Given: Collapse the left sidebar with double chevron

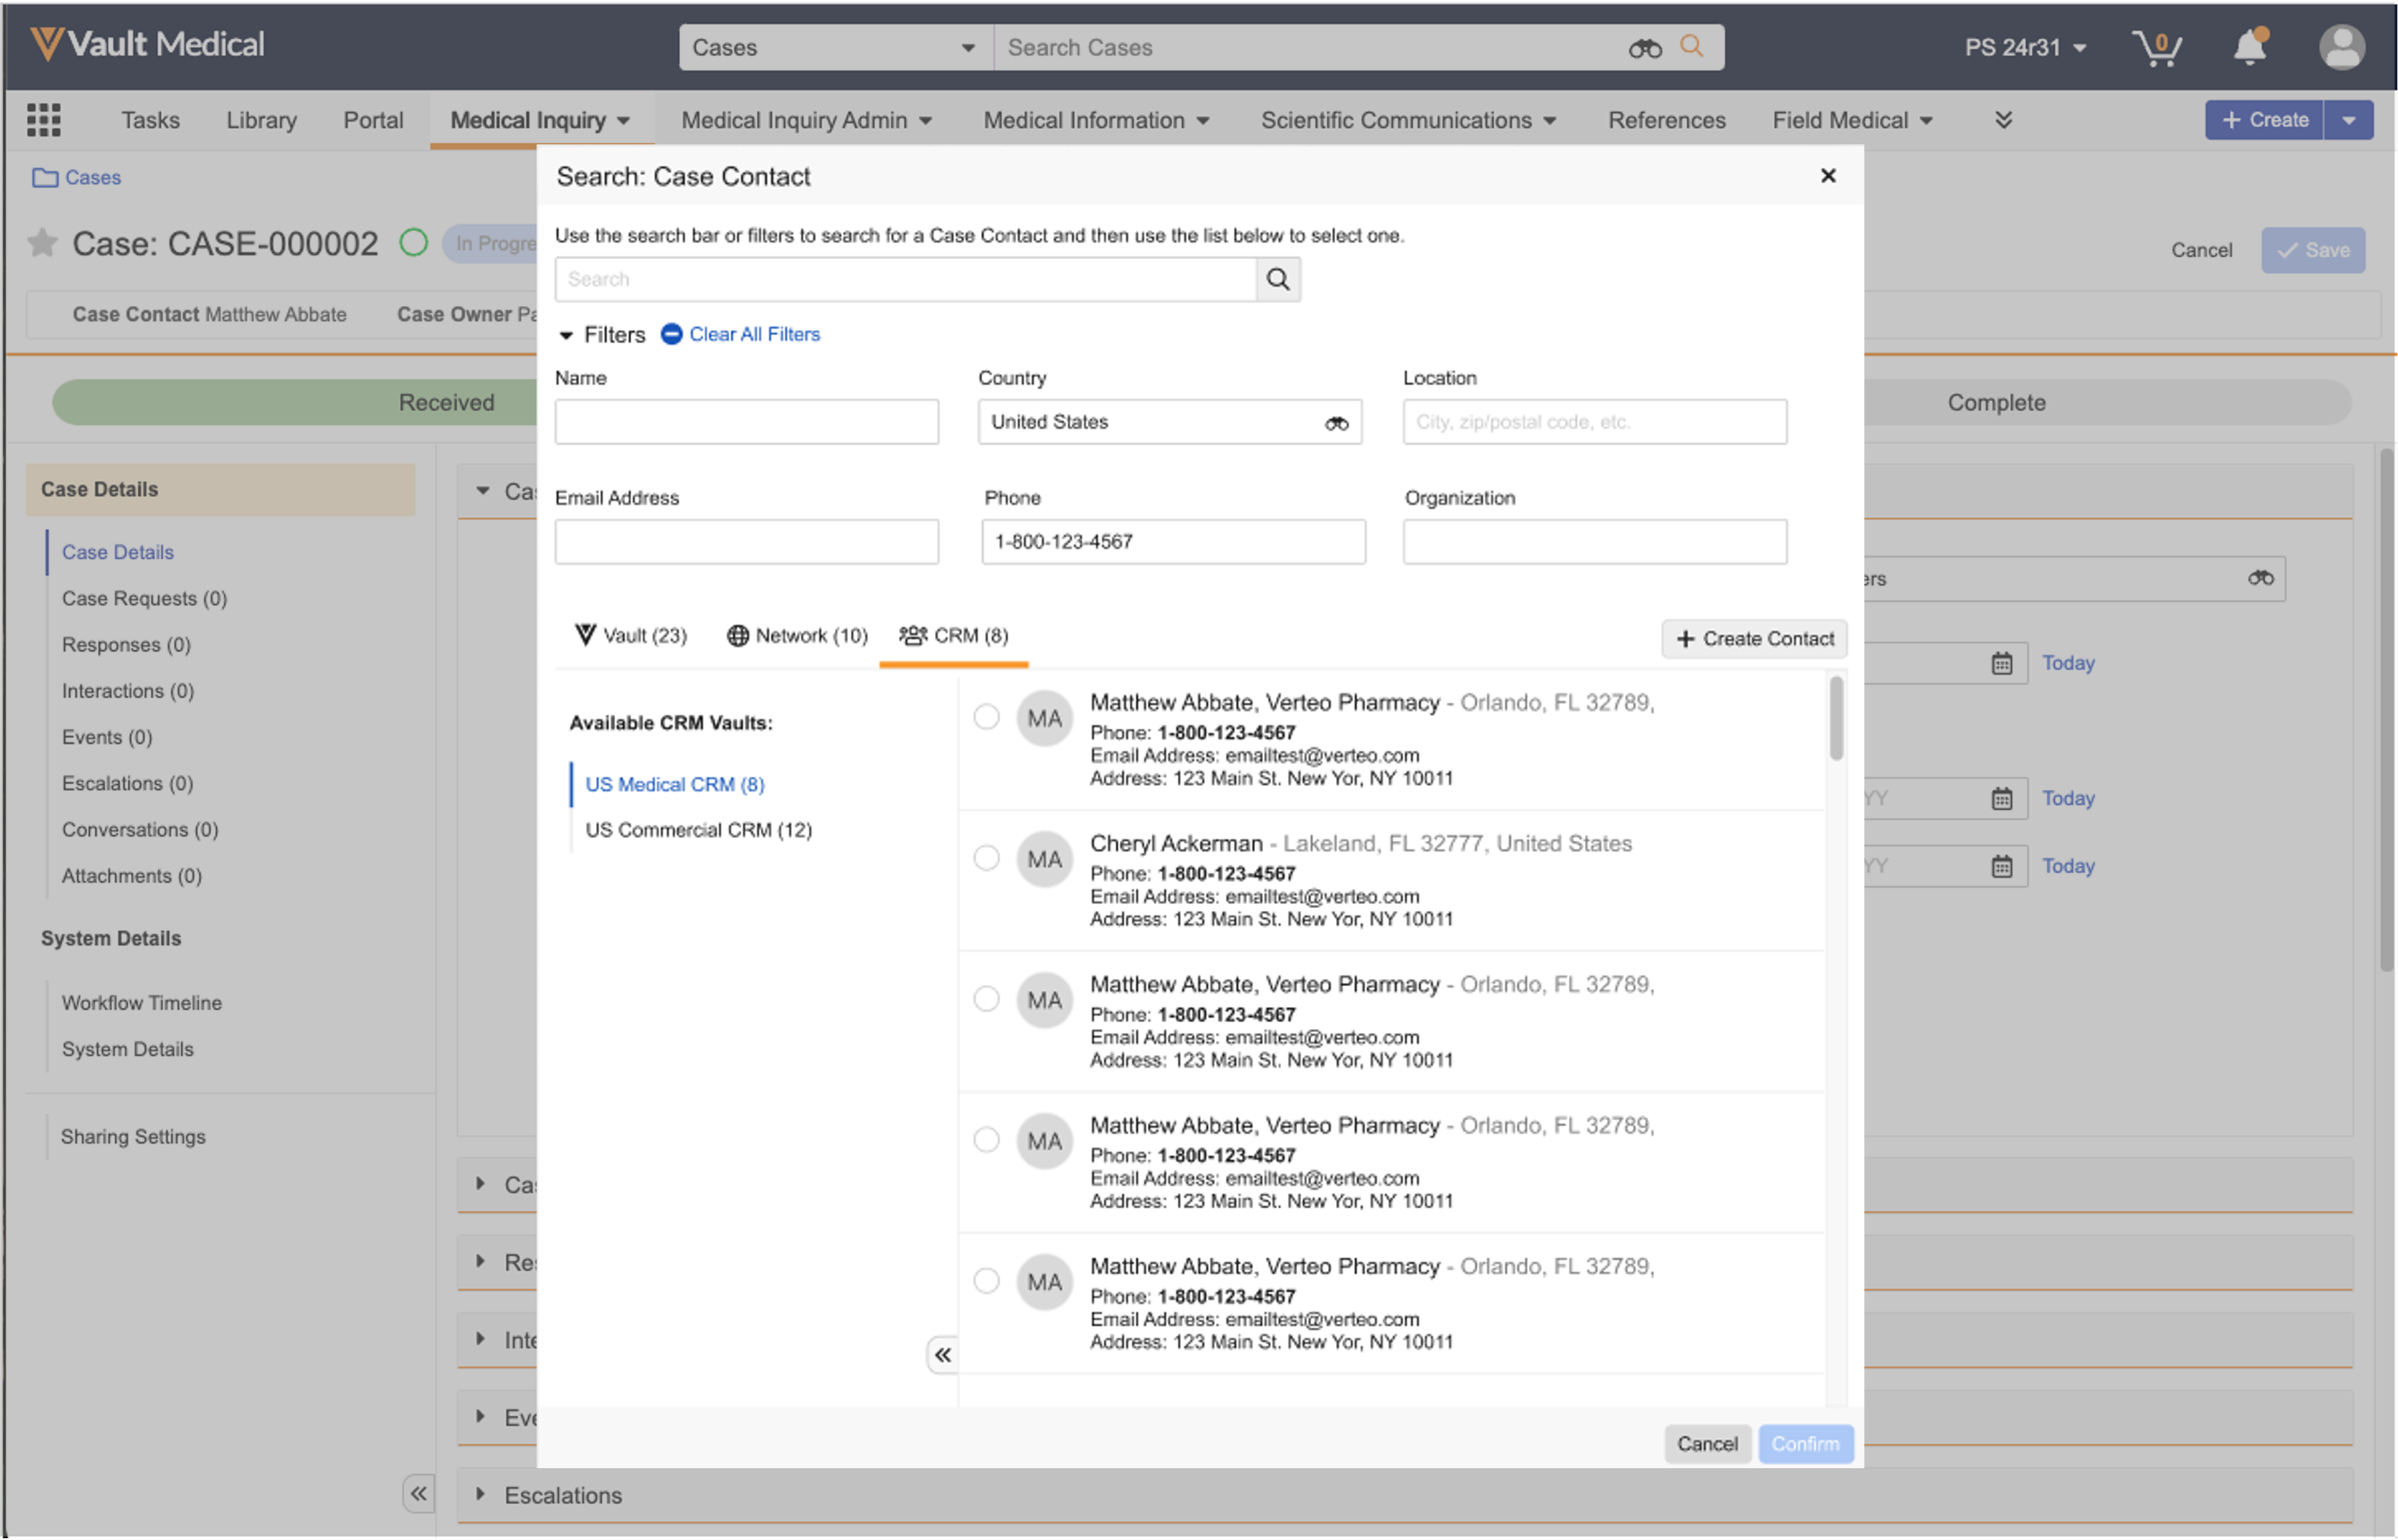Looking at the screenshot, I should (x=418, y=1494).
